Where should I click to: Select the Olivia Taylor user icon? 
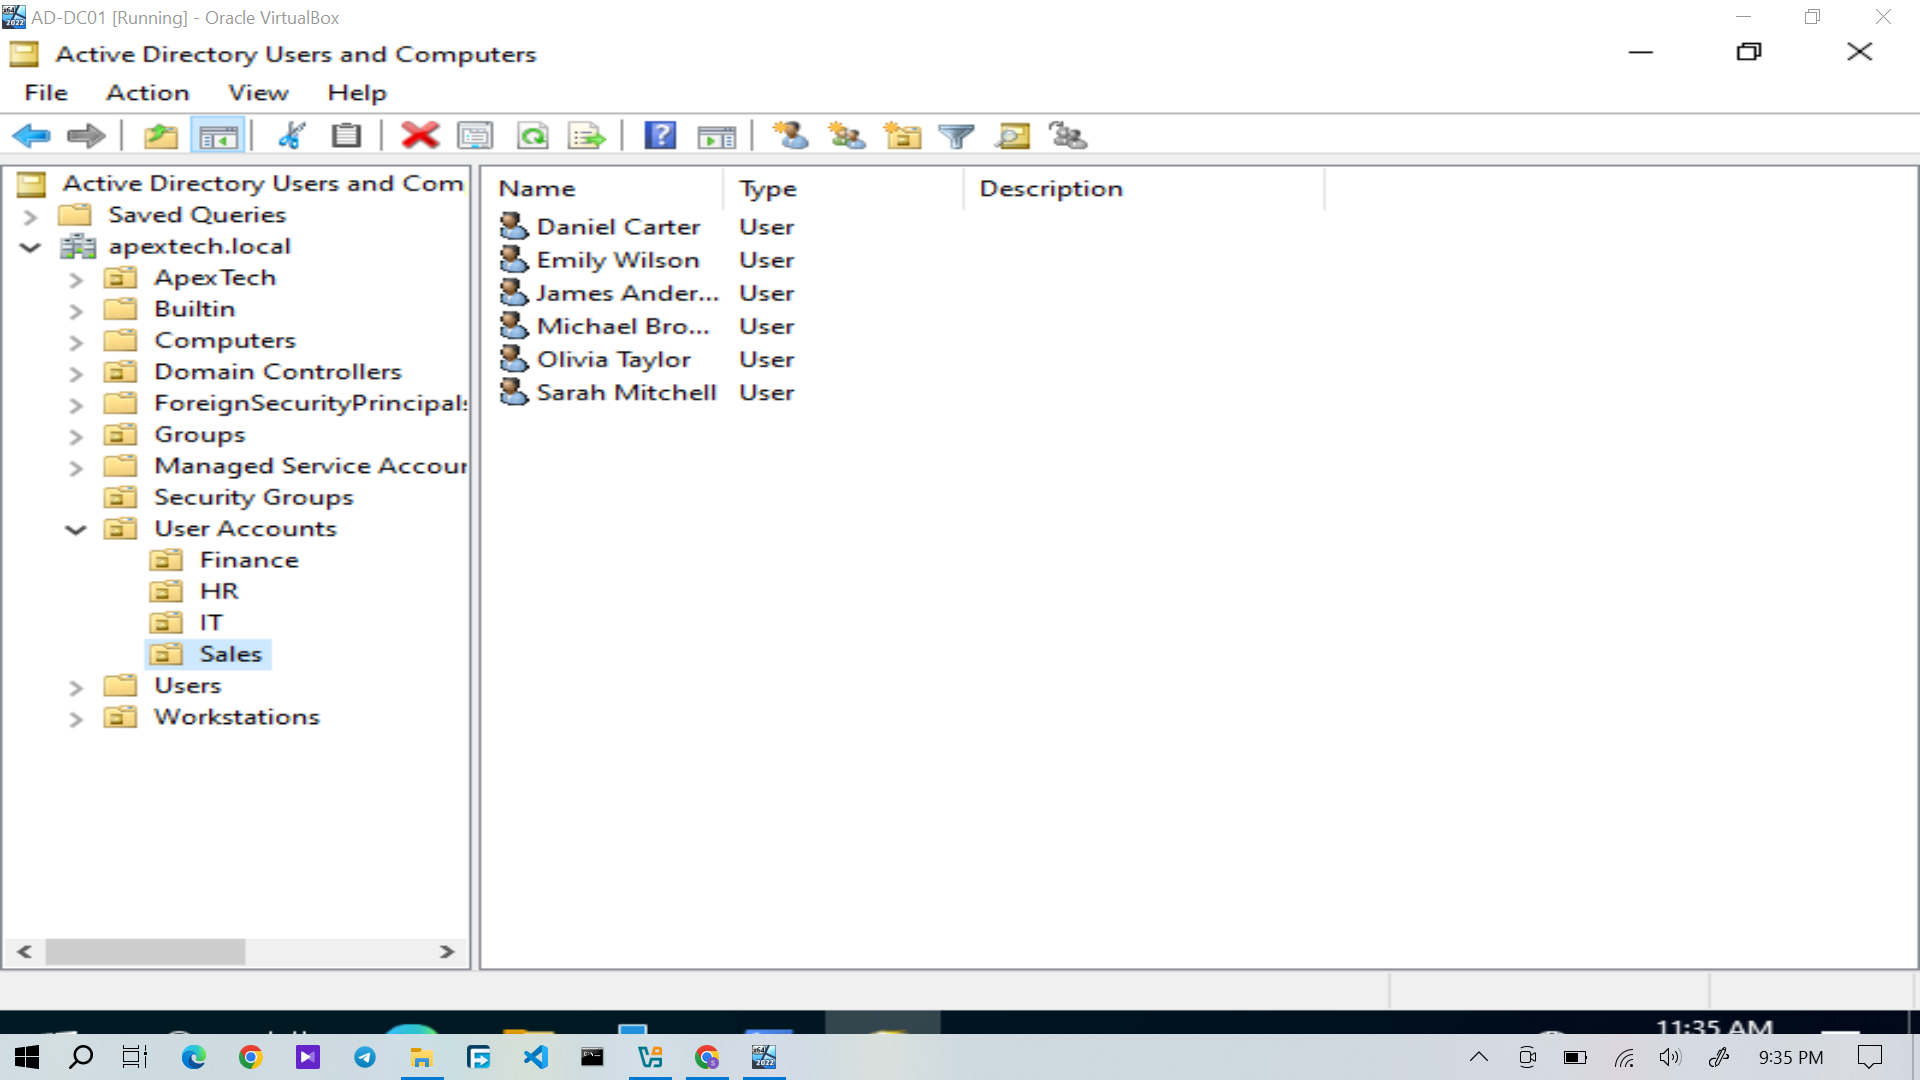(x=514, y=359)
